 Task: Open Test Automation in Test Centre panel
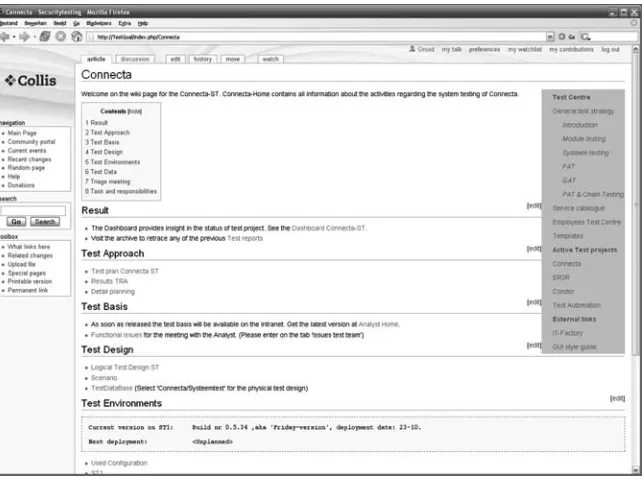pos(576,305)
